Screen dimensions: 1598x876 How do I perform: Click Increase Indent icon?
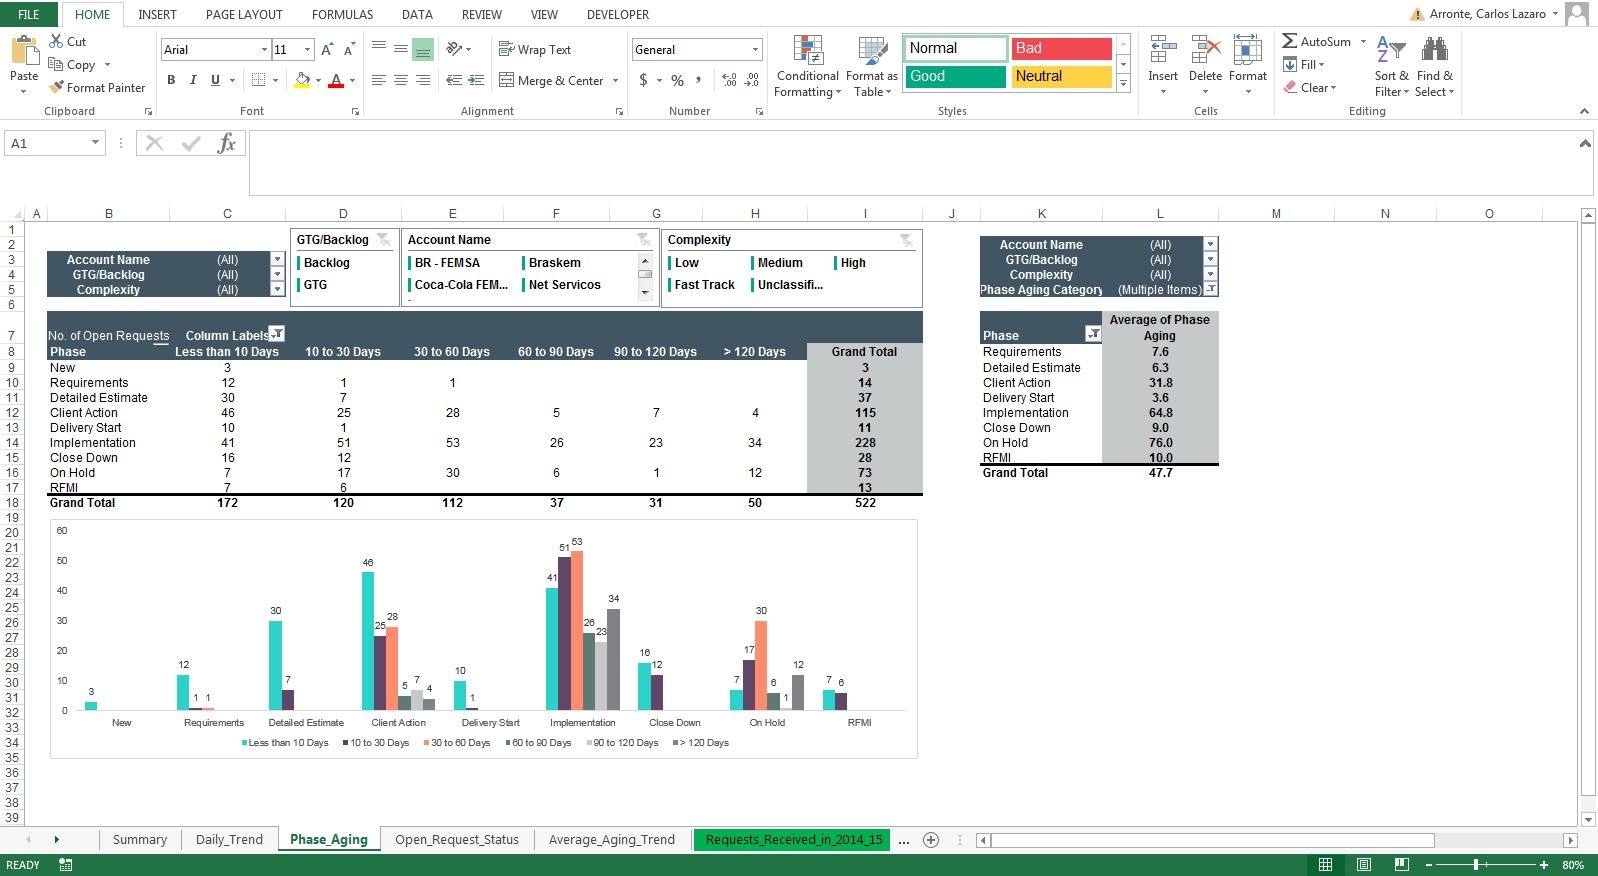[476, 80]
